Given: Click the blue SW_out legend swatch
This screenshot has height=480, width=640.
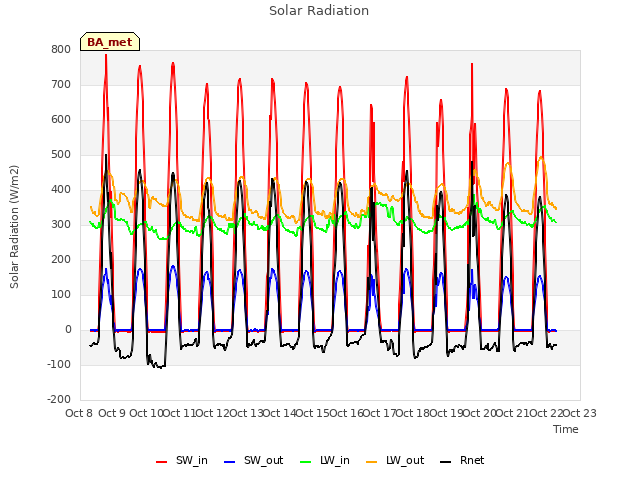Looking at the screenshot, I should coord(230,462).
